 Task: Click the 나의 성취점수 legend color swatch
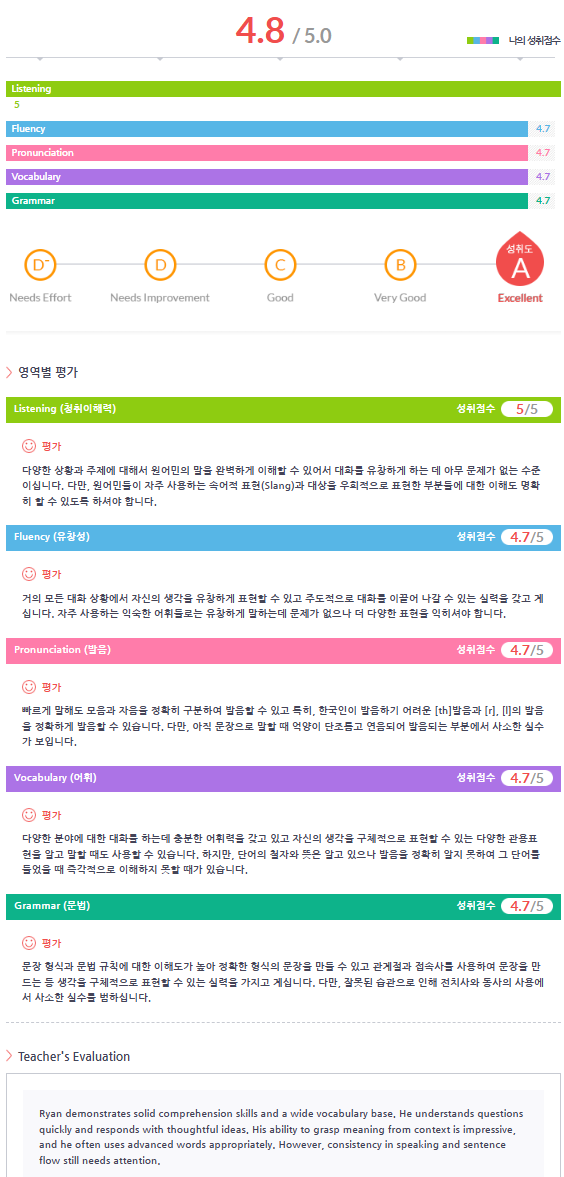pos(482,40)
